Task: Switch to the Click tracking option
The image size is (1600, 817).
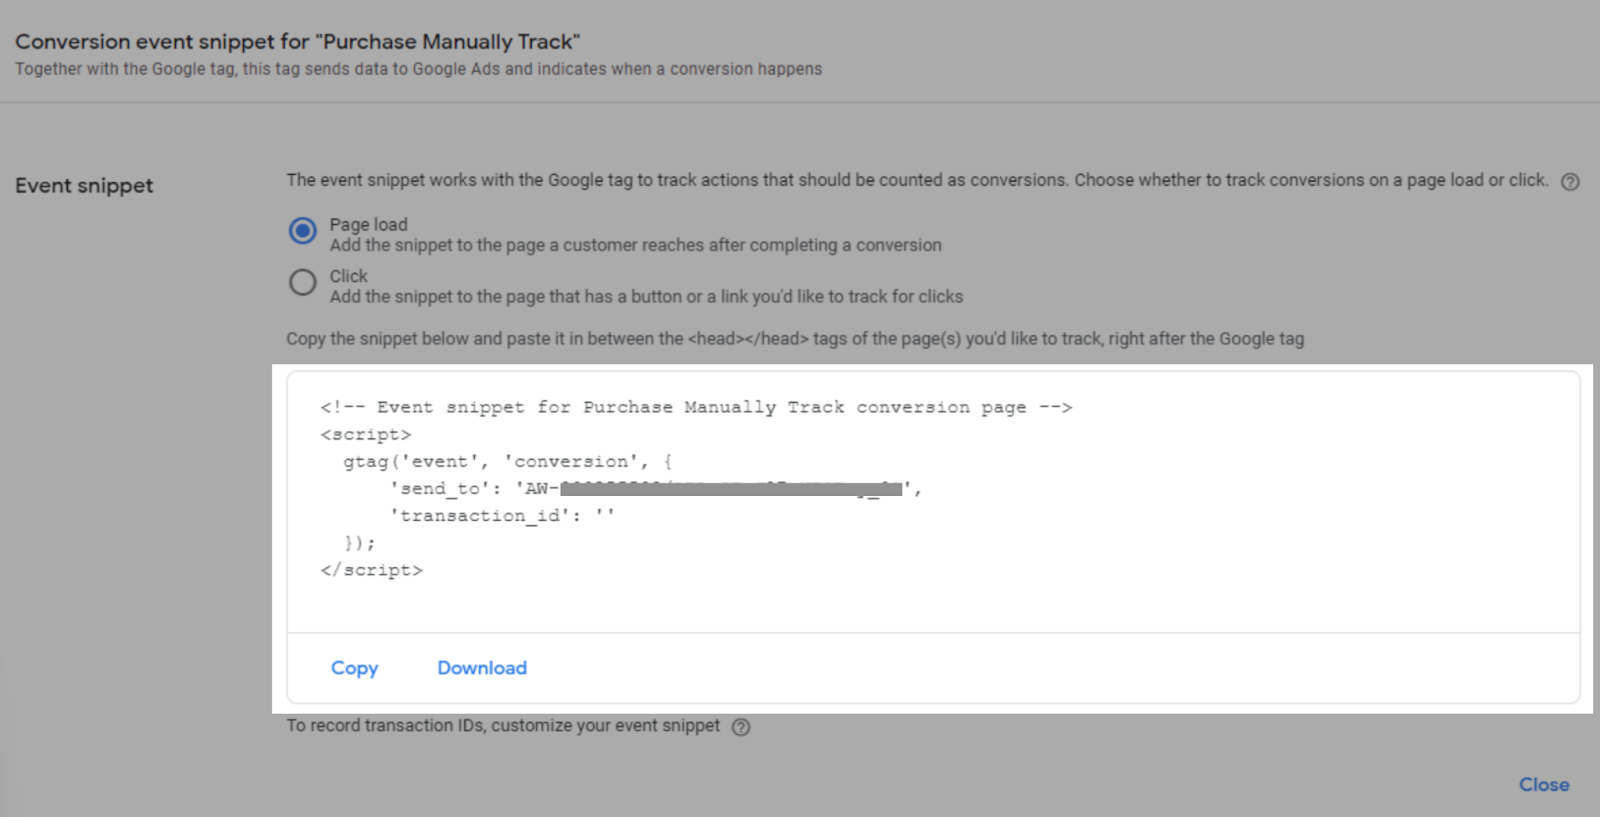Action: 302,282
